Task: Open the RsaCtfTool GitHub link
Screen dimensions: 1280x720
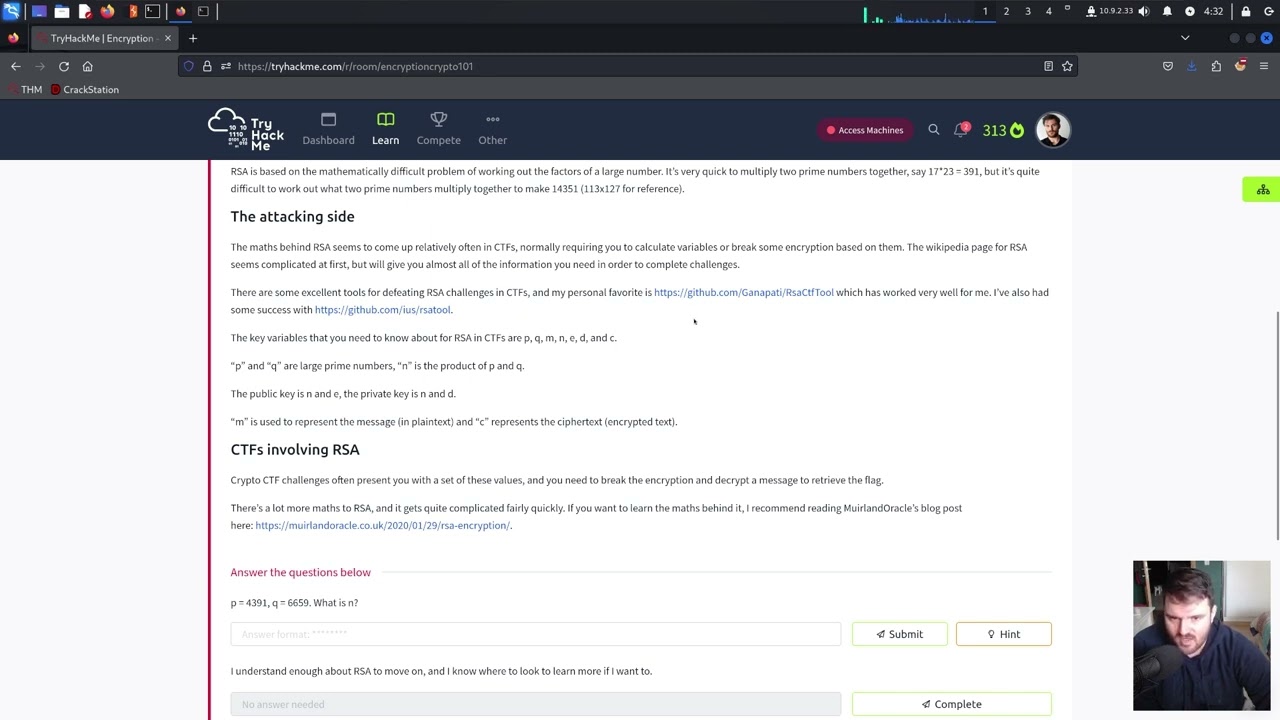Action: tap(743, 292)
